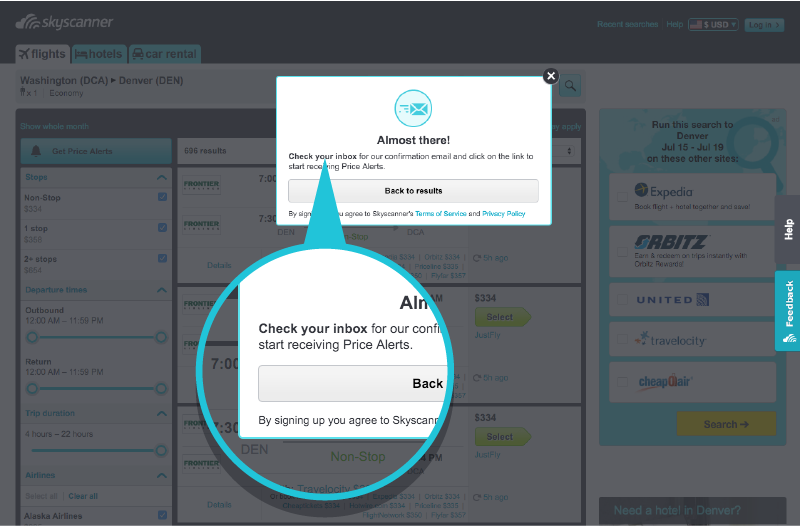Check the CheapOair checkbox
This screenshot has width=800, height=526.
pyautogui.click(x=622, y=382)
